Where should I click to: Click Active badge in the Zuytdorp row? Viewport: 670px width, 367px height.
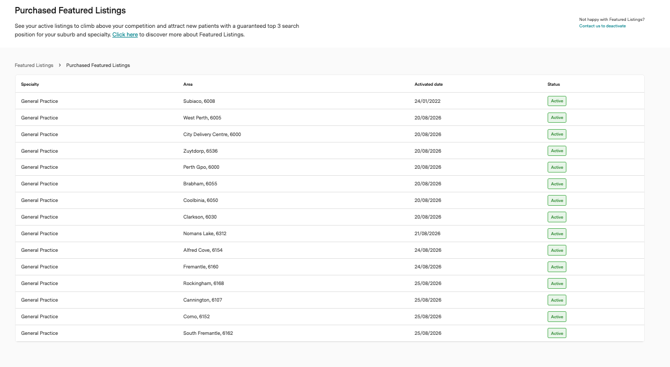pos(557,151)
